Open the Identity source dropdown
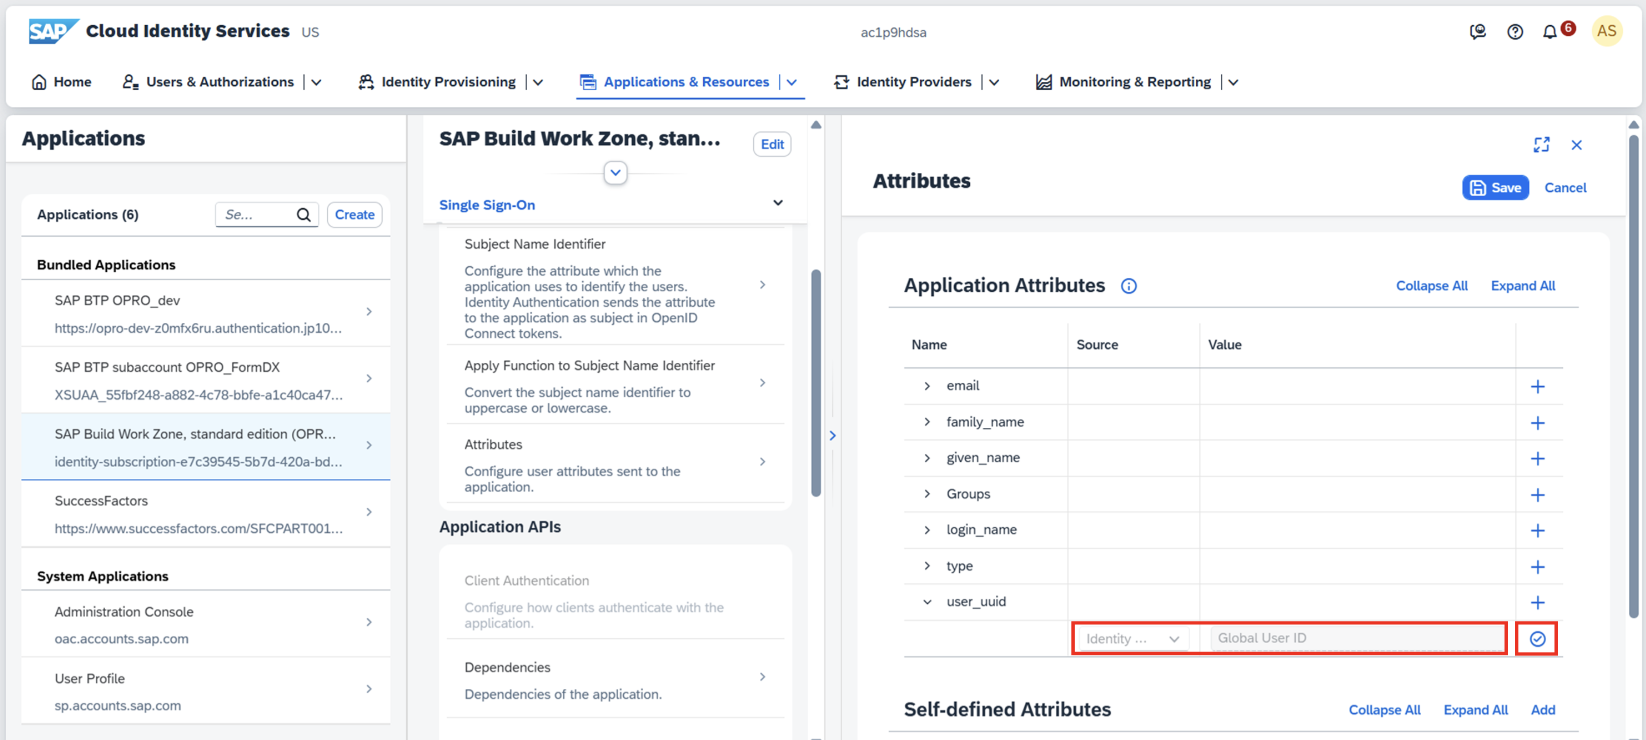1646x740 pixels. 1133,639
